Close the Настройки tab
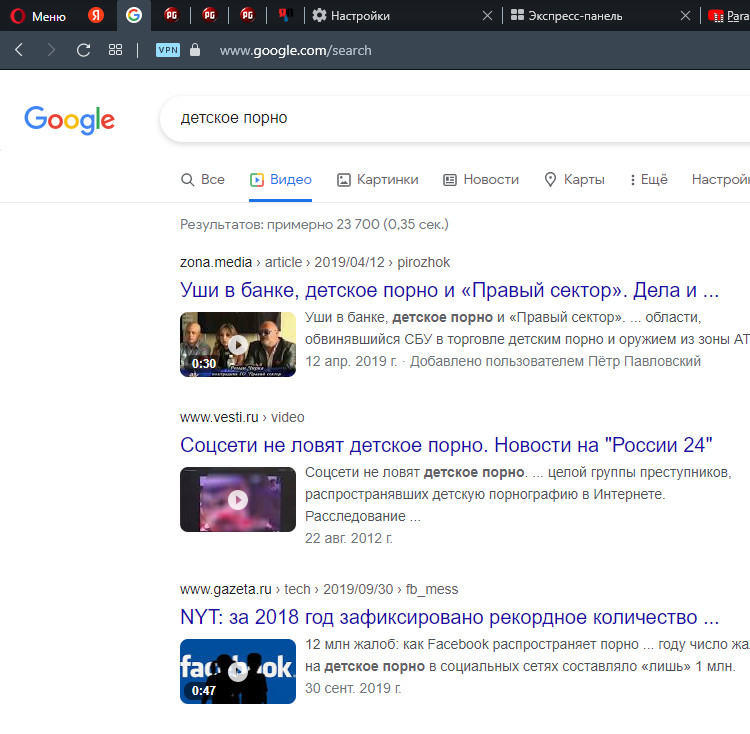Image resolution: width=750 pixels, height=734 pixels. click(487, 16)
